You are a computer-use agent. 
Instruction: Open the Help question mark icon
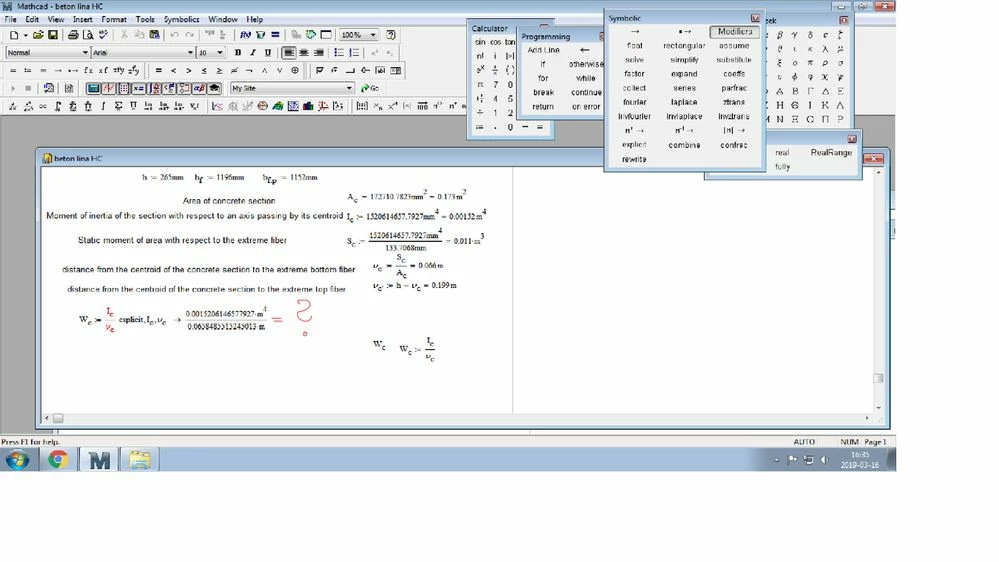391,35
